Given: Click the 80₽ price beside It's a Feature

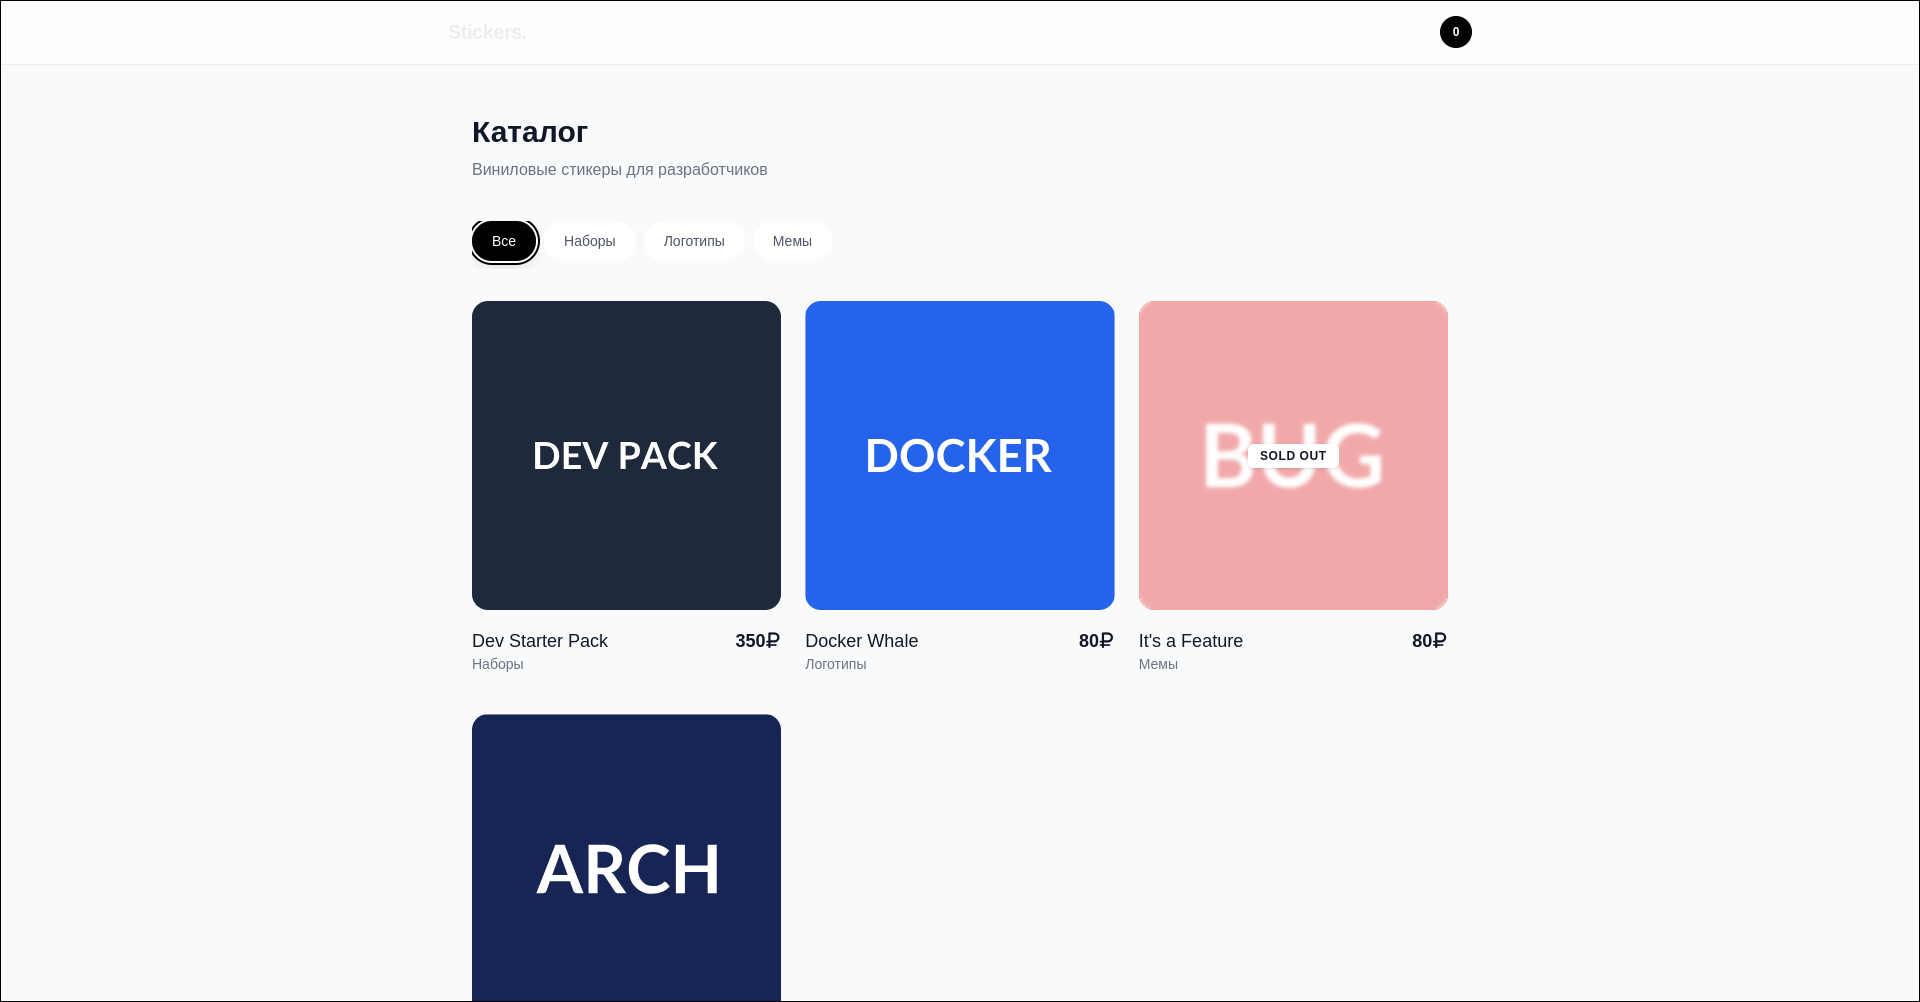Looking at the screenshot, I should coord(1428,641).
